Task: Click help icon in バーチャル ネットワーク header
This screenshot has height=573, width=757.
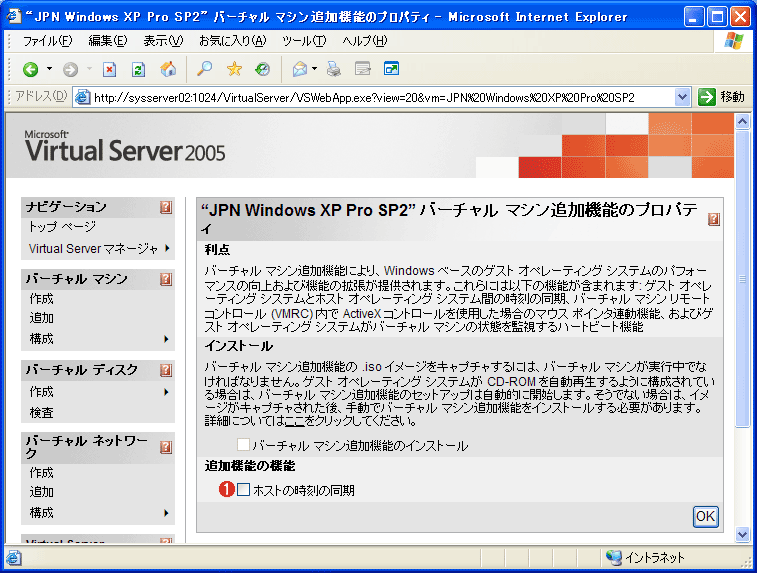Action: tap(166, 447)
